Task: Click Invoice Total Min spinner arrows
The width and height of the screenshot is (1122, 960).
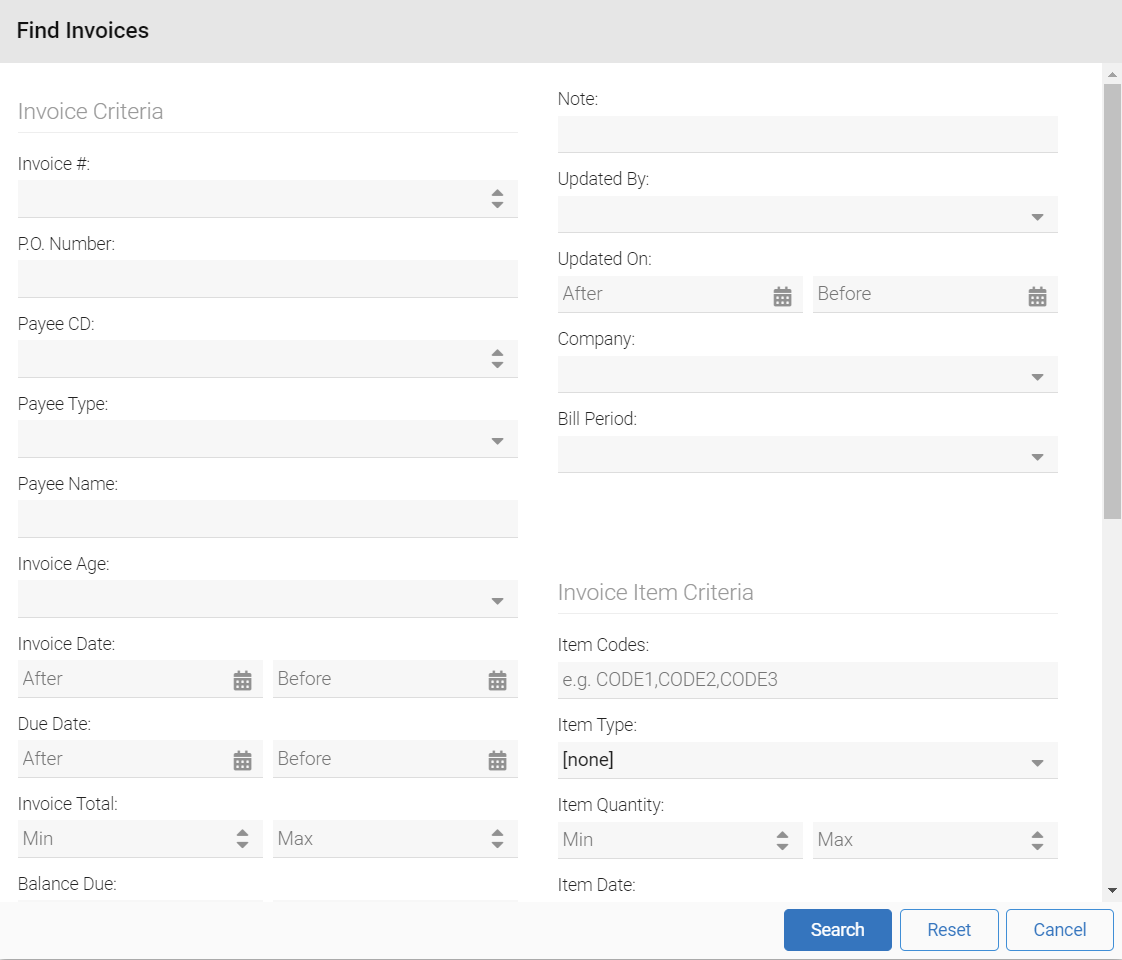Action: pyautogui.click(x=243, y=839)
